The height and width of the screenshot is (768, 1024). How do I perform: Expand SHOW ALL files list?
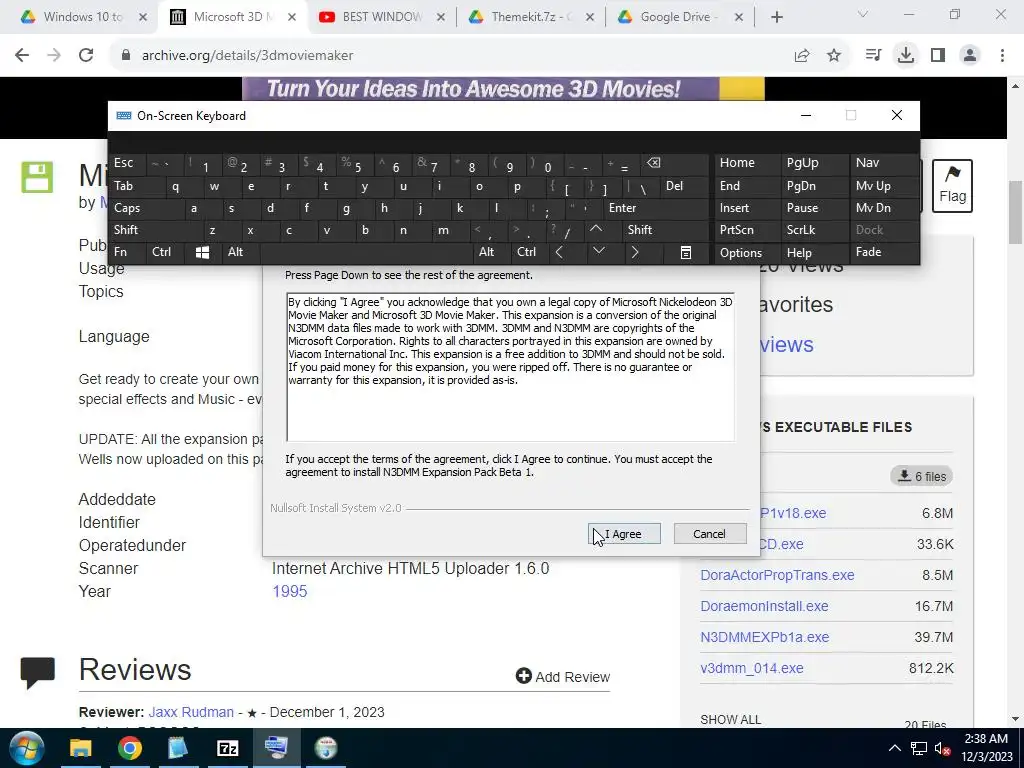tap(730, 720)
